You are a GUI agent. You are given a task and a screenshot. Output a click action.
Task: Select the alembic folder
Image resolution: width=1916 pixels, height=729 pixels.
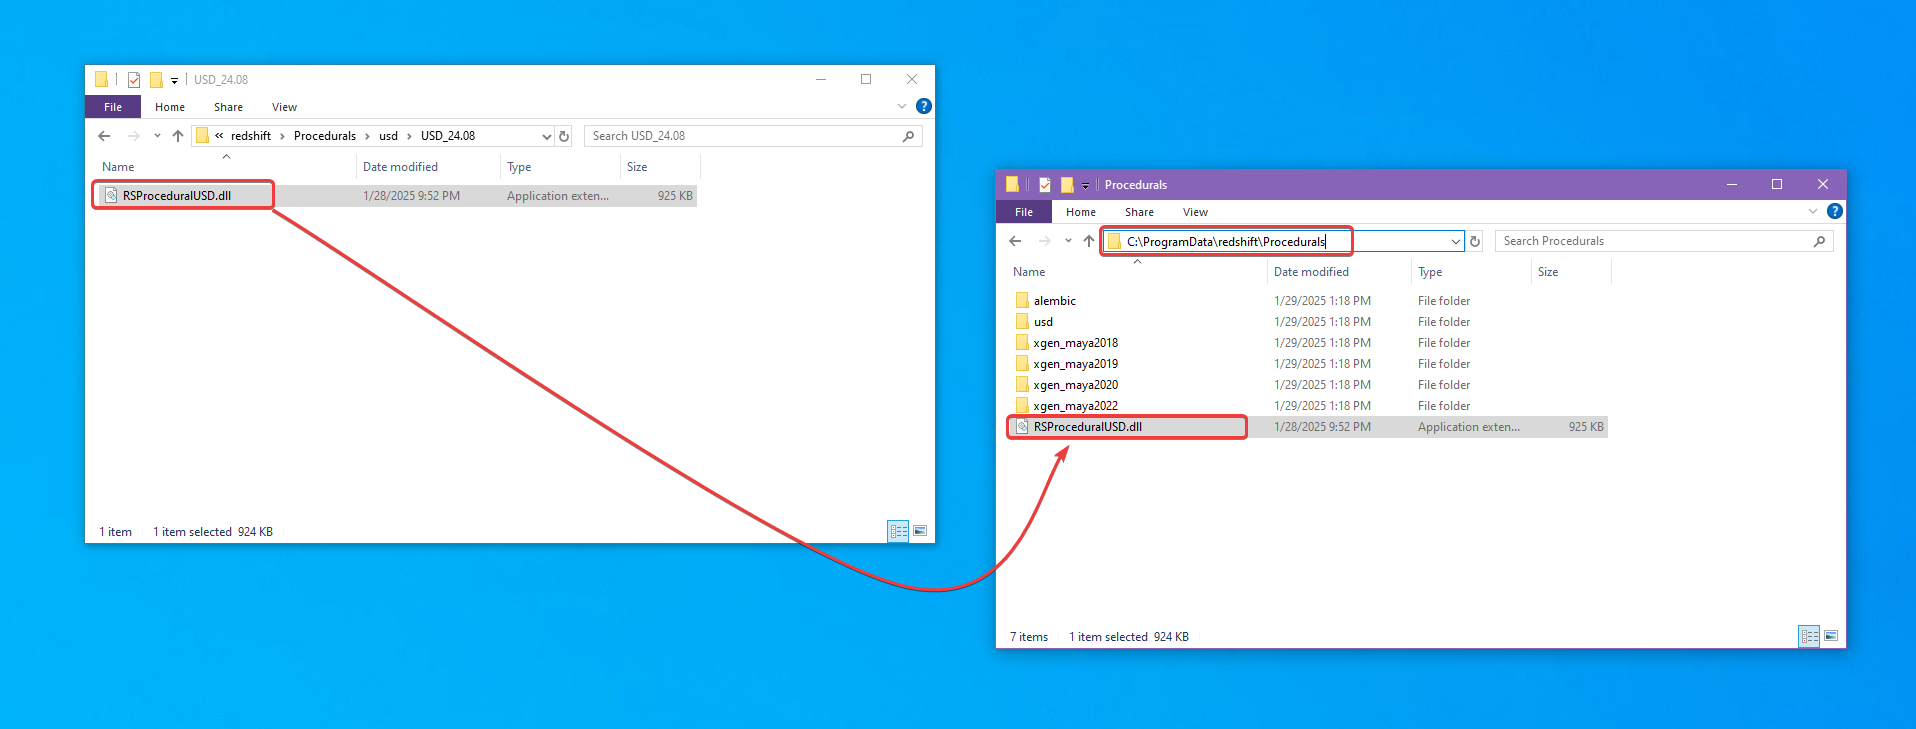1055,301
